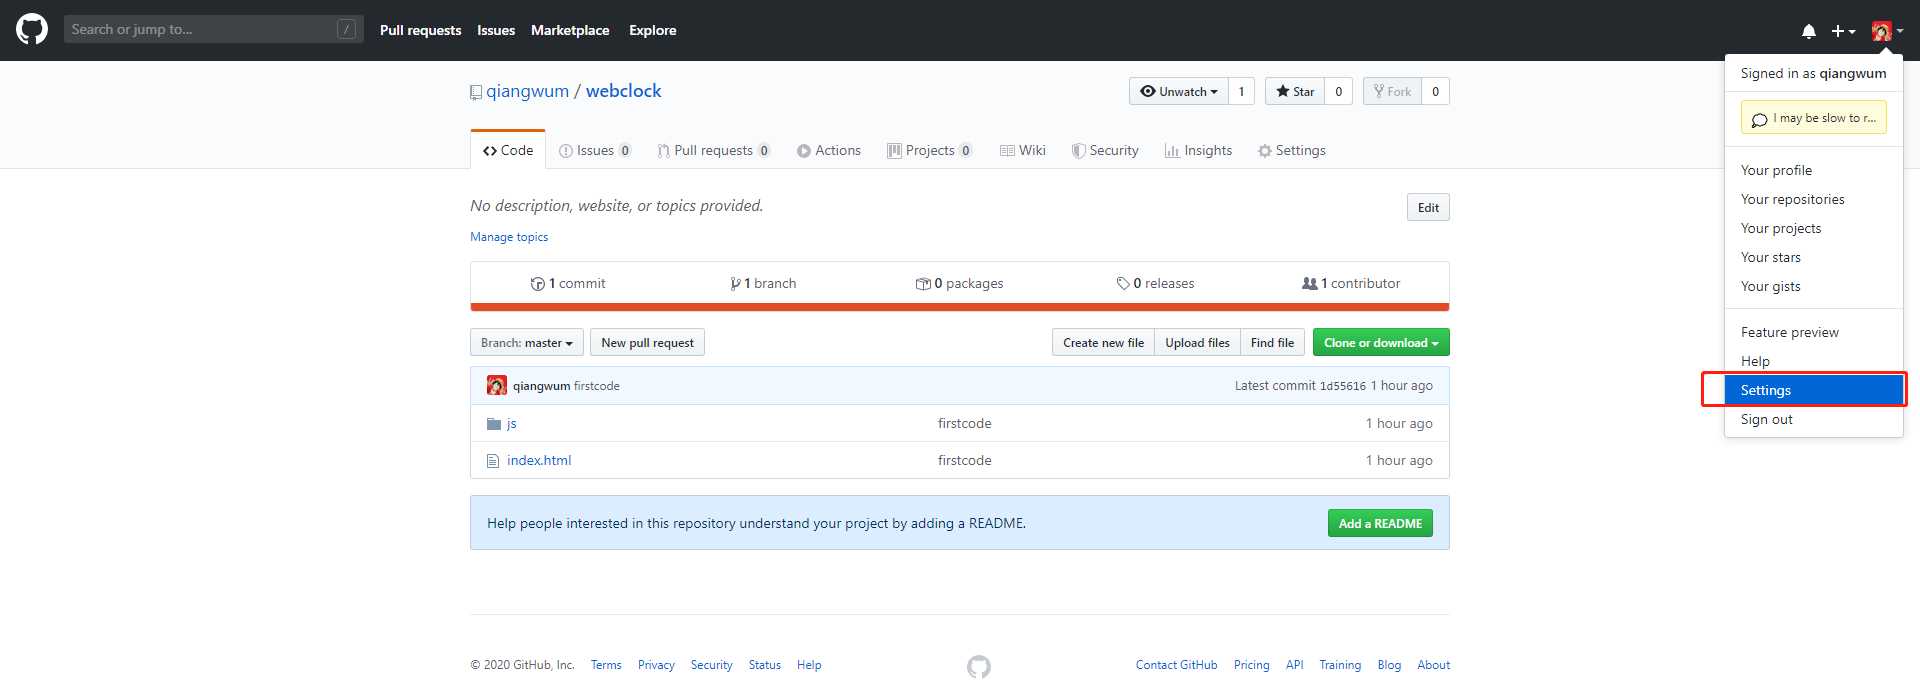Open Marketplace in top navigation
1920x681 pixels.
pos(570,30)
